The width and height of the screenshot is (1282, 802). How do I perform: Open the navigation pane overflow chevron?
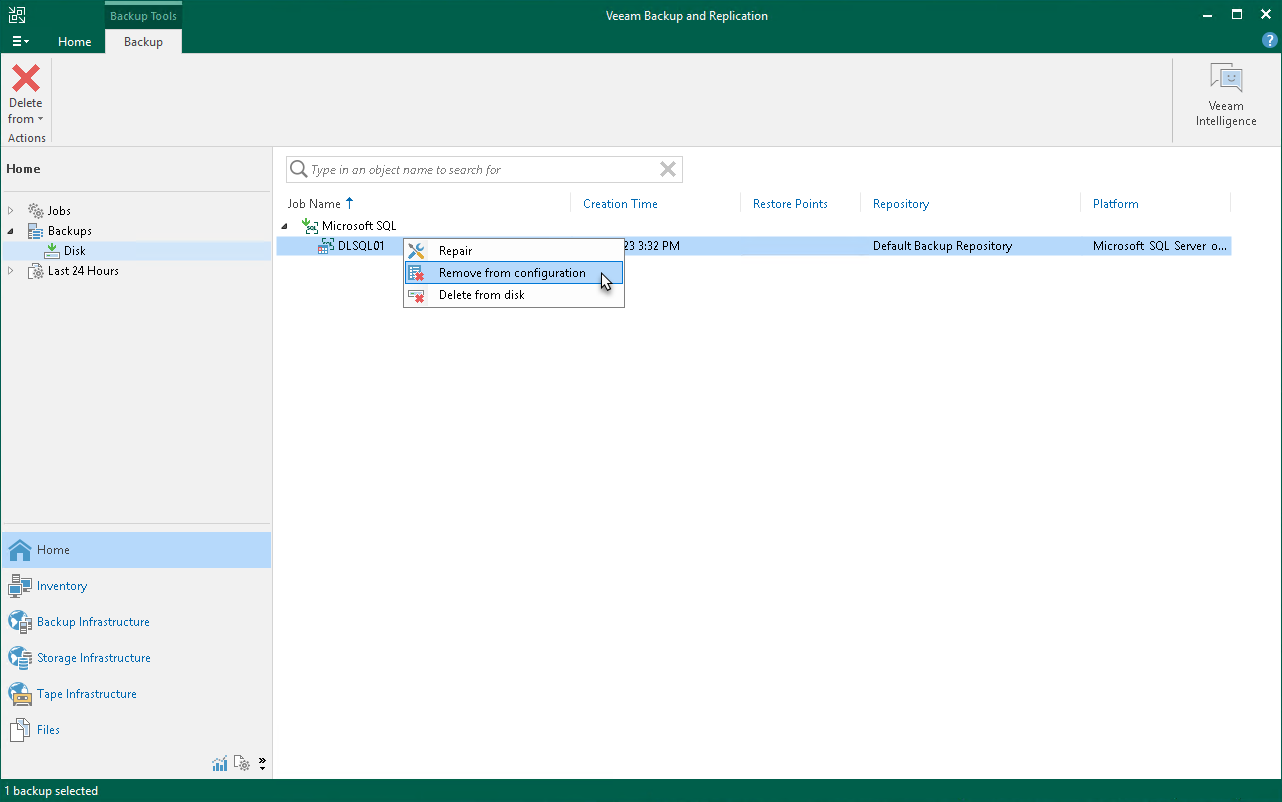click(262, 764)
